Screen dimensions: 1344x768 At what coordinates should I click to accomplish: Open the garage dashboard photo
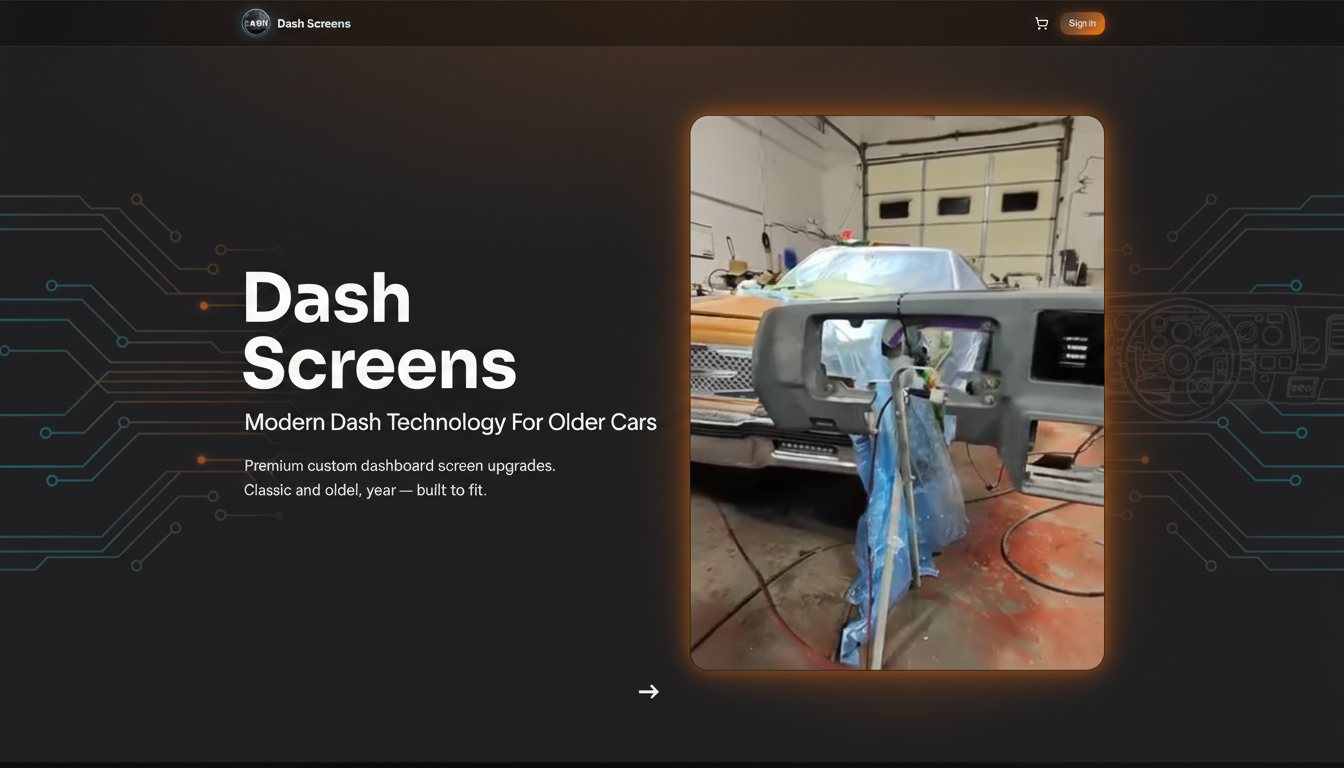(x=897, y=393)
